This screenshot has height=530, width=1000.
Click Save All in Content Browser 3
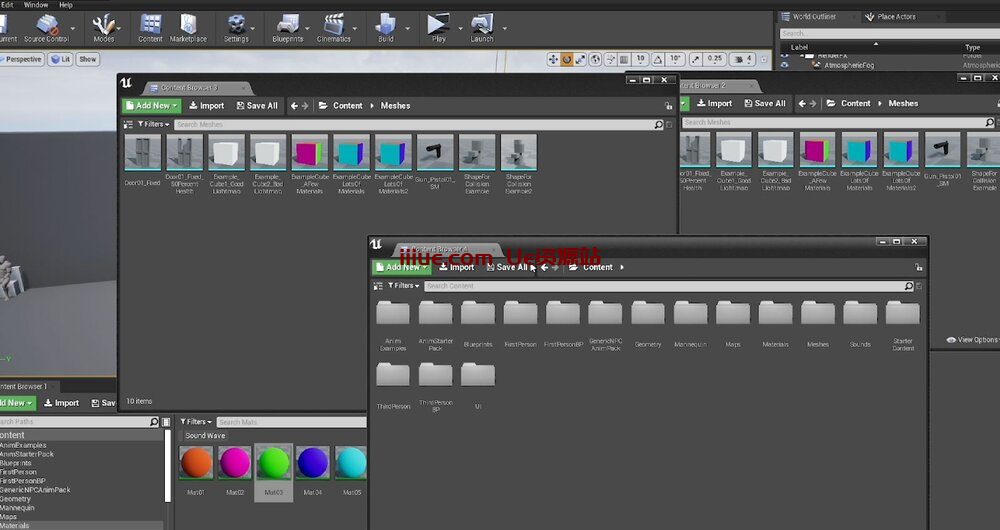pyautogui.click(x=256, y=105)
